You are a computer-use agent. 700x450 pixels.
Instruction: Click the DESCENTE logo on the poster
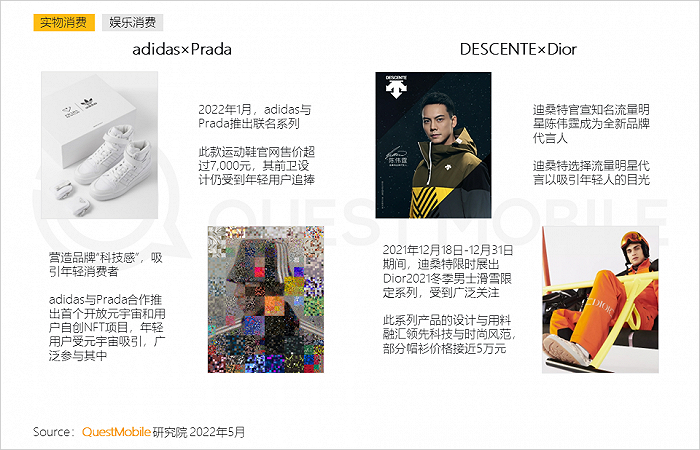396,87
